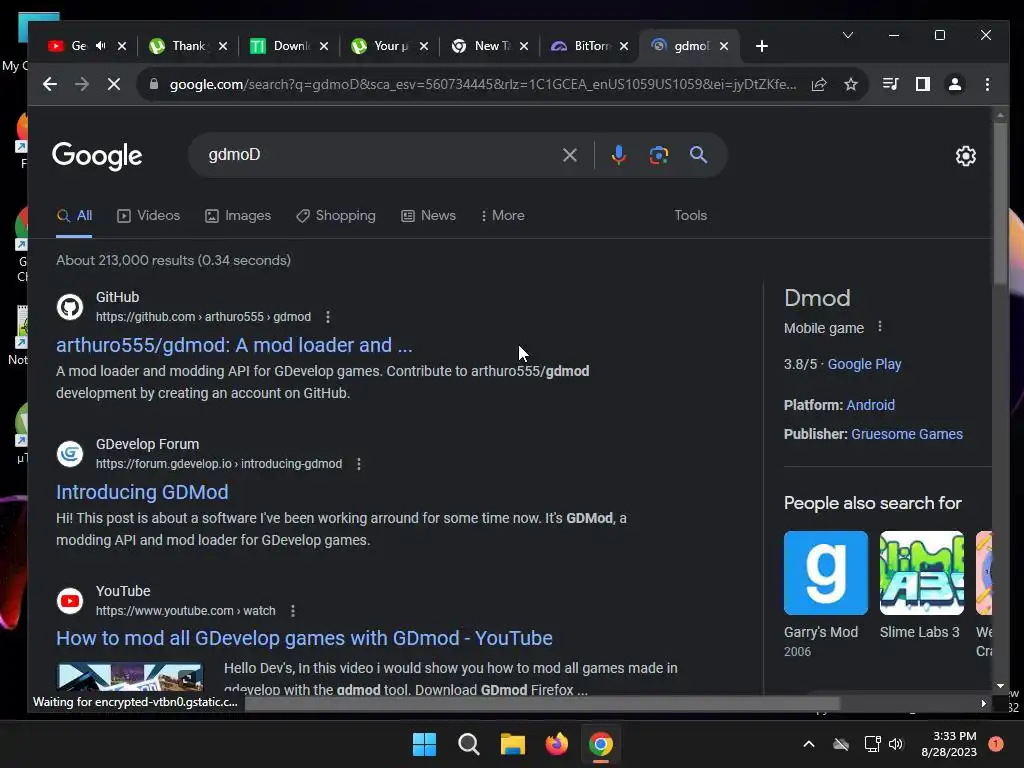1024x768 pixels.
Task: Share this page icon in address bar
Action: coord(819,84)
